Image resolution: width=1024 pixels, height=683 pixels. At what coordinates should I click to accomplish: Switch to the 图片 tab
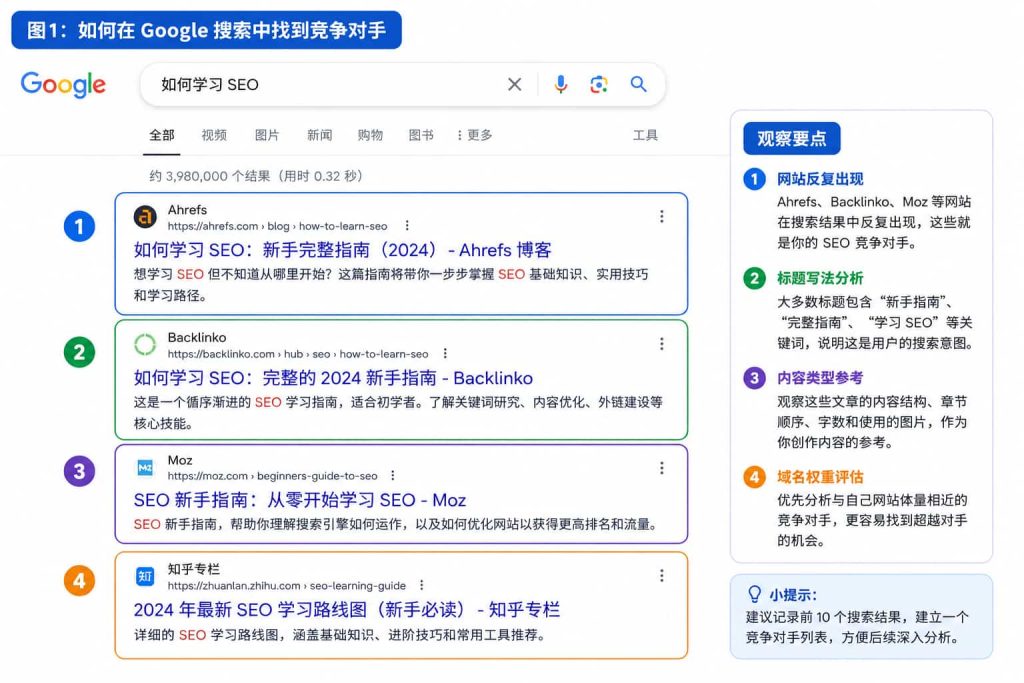[x=266, y=135]
